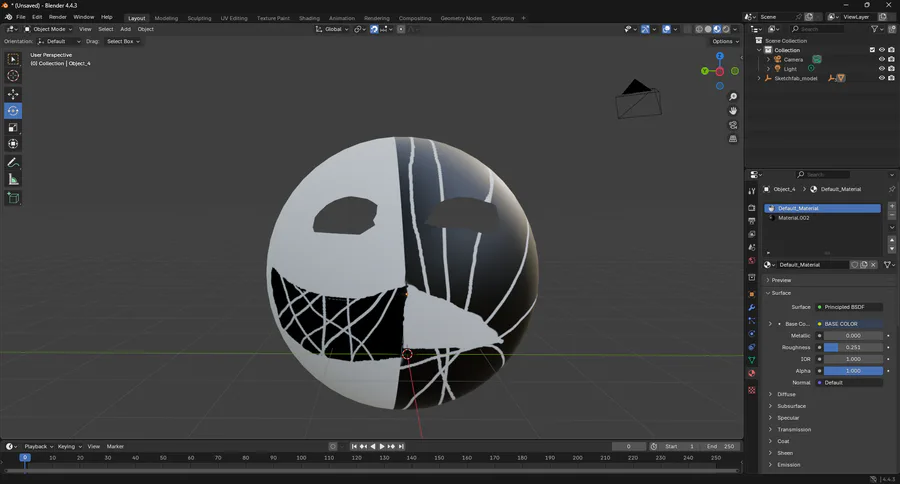Open Object Constraints properties tab
Screen dimensions: 900x484
[x=752, y=347]
